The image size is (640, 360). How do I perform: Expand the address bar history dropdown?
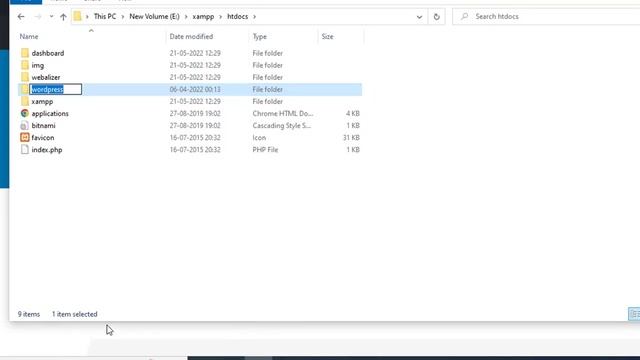coord(419,17)
